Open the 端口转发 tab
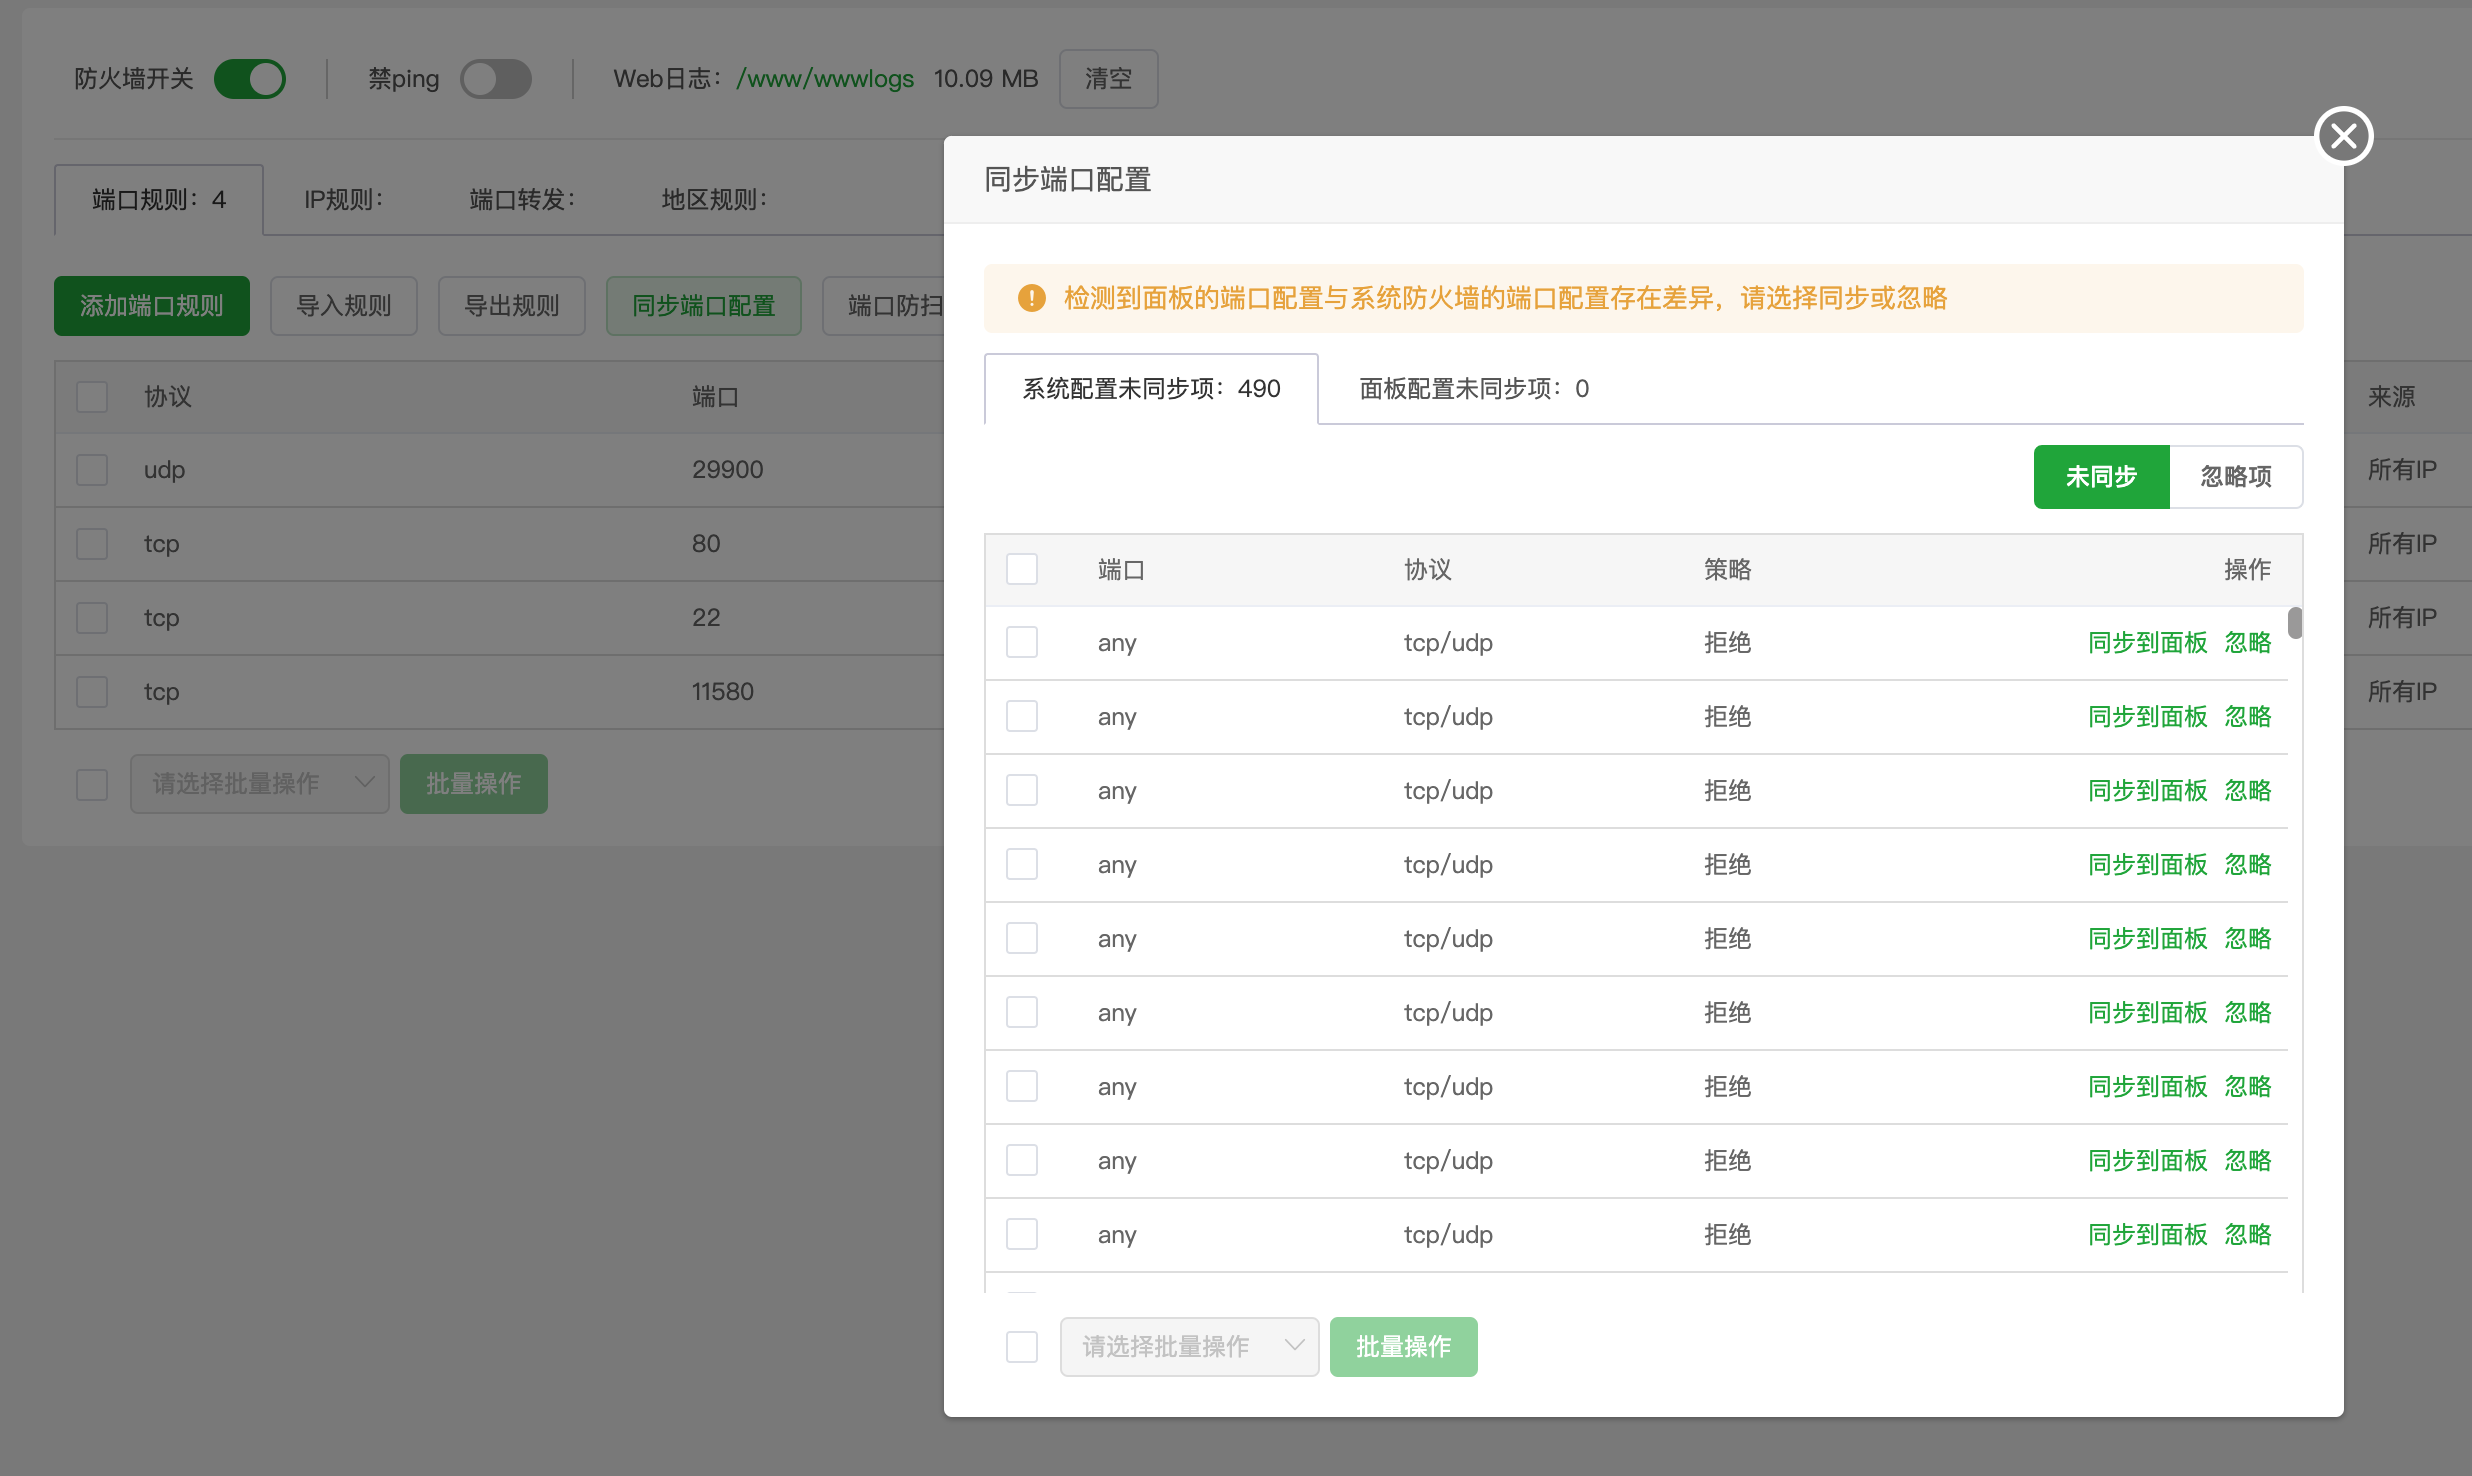Image resolution: width=2472 pixels, height=1476 pixels. click(x=522, y=199)
